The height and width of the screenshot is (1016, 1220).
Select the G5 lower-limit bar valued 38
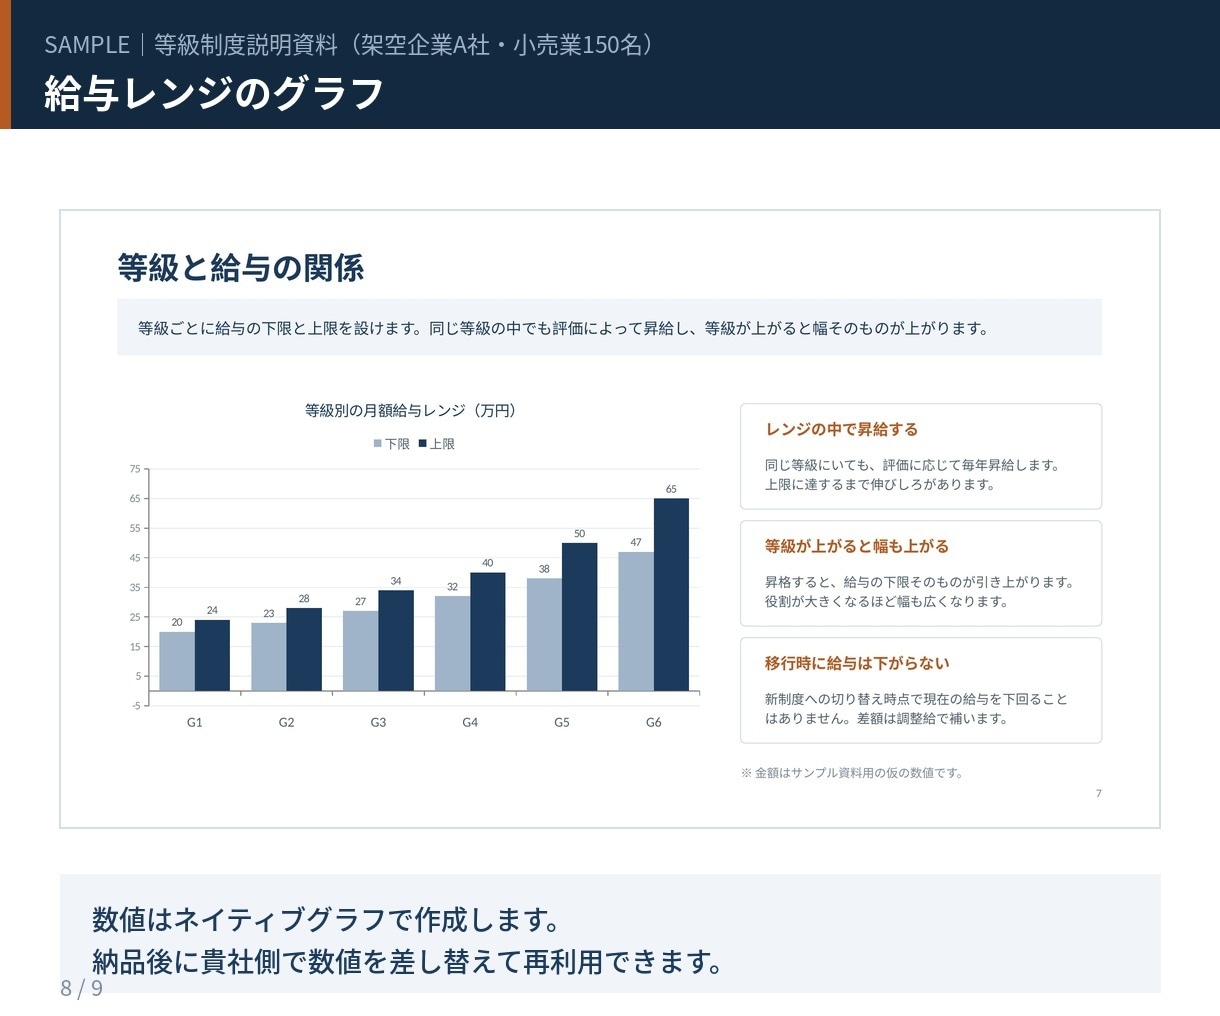pos(545,634)
